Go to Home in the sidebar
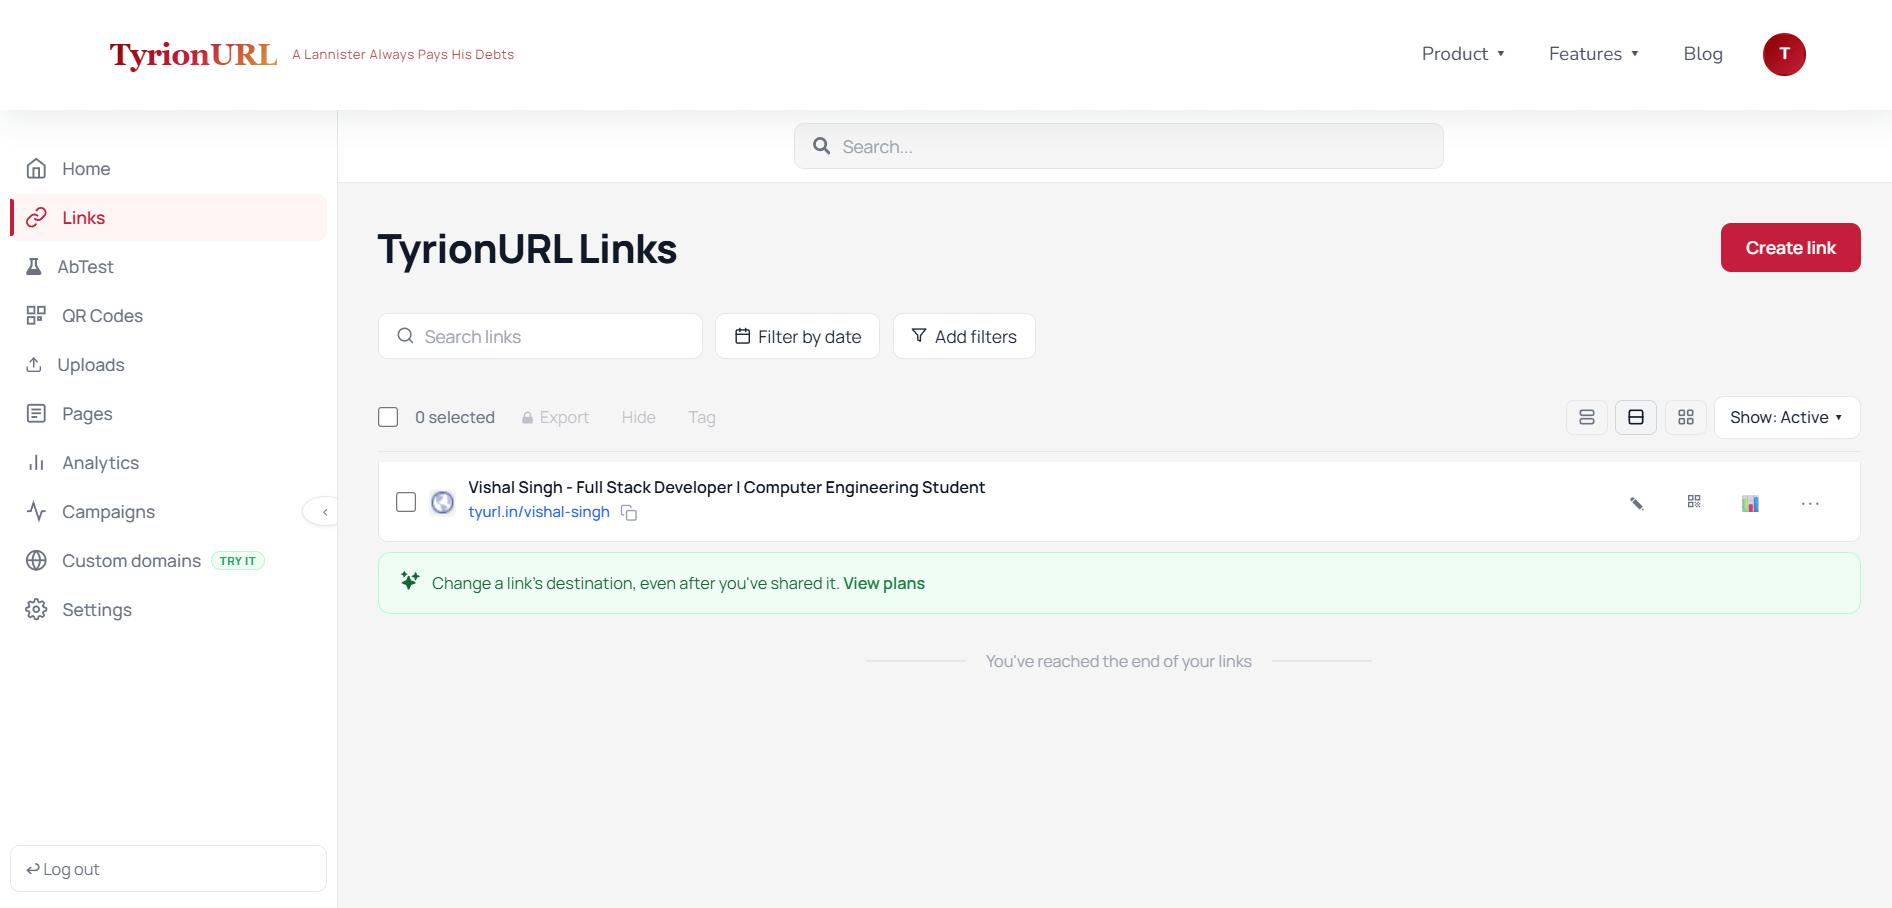 point(168,169)
